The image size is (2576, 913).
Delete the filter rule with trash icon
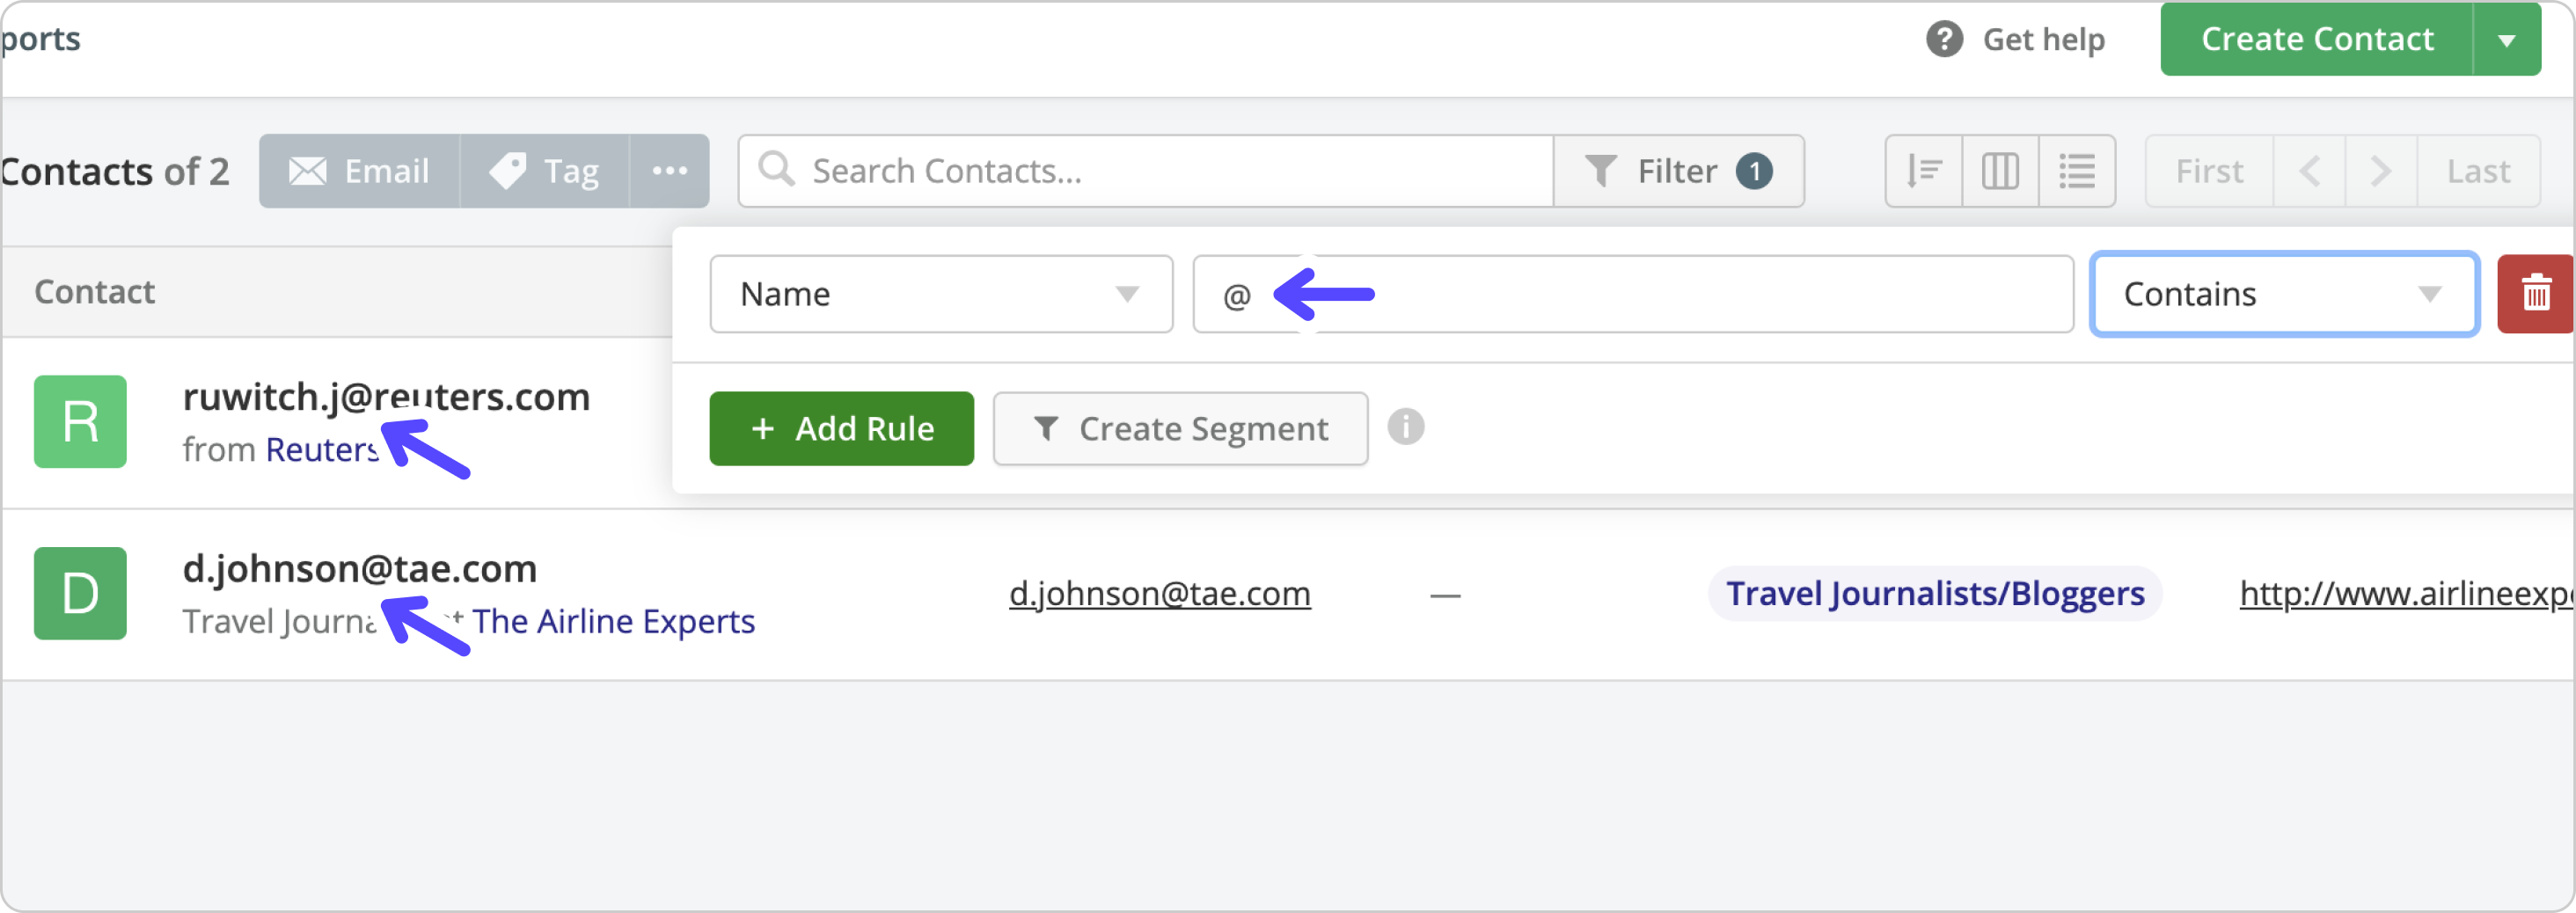point(2536,294)
